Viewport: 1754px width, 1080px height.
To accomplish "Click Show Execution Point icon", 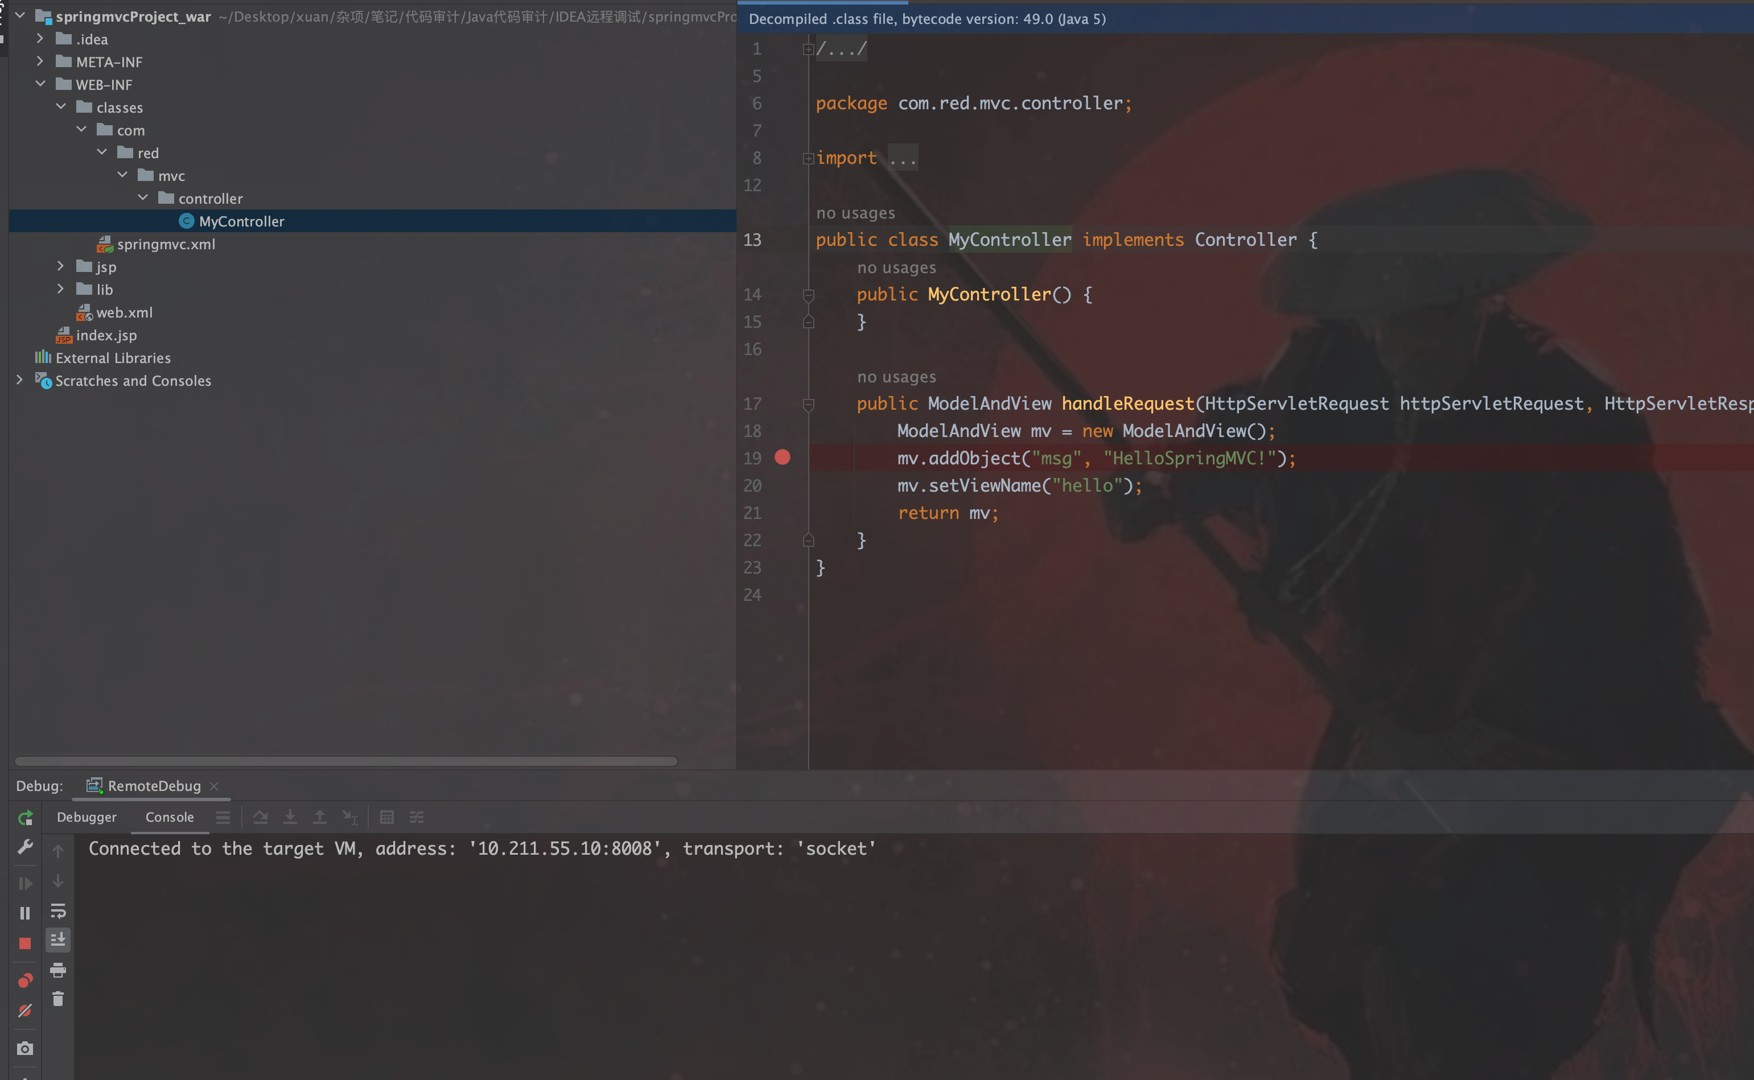I will (223, 817).
